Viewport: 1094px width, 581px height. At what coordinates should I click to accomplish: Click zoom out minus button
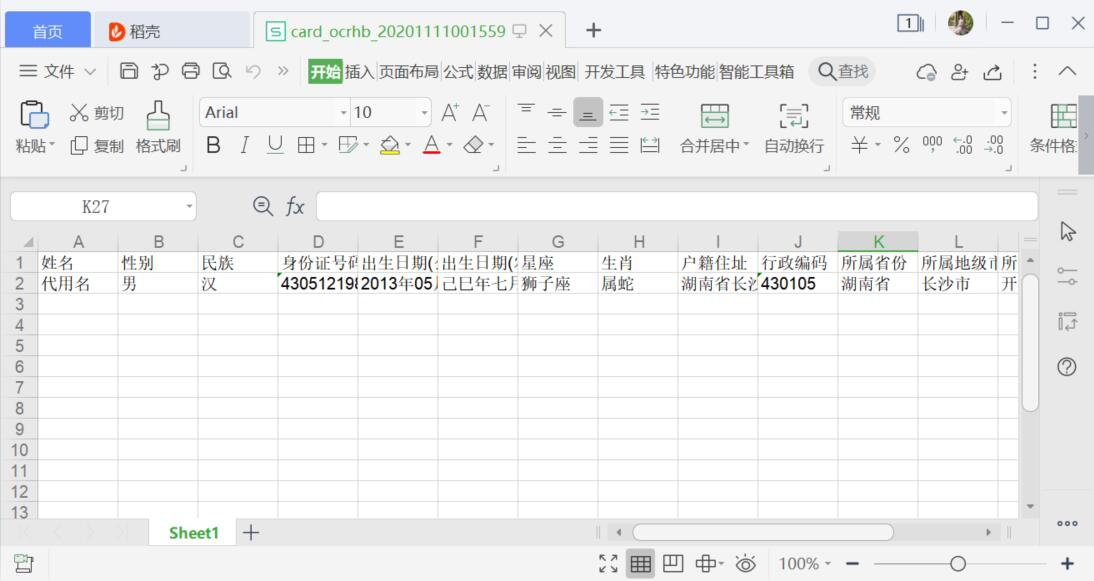853,564
